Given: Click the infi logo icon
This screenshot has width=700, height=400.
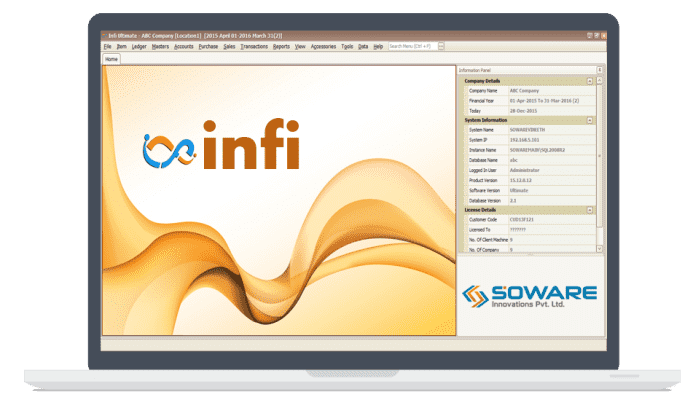Looking at the screenshot, I should [x=164, y=148].
